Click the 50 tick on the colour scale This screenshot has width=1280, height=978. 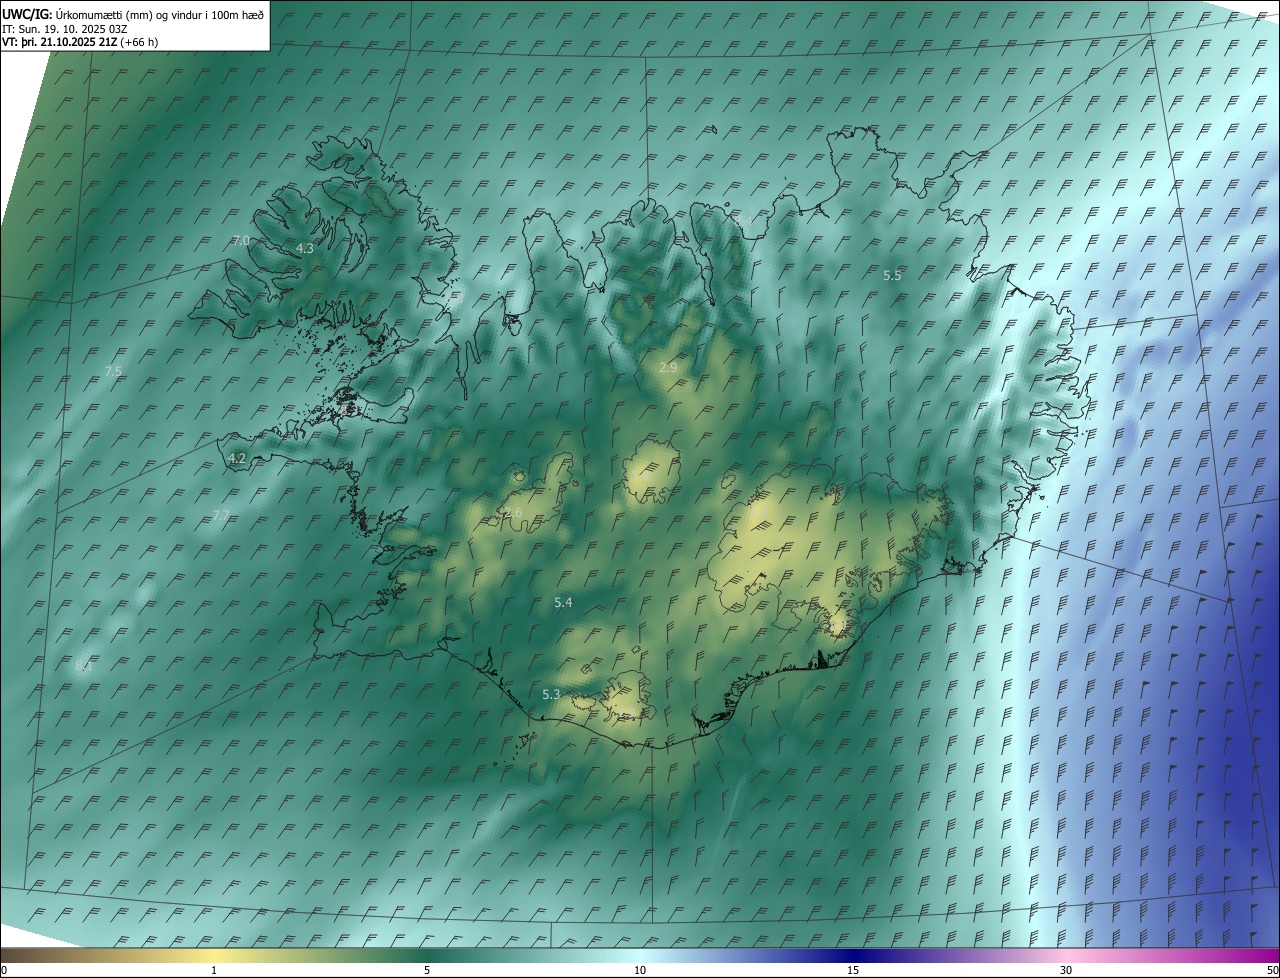[1272, 970]
